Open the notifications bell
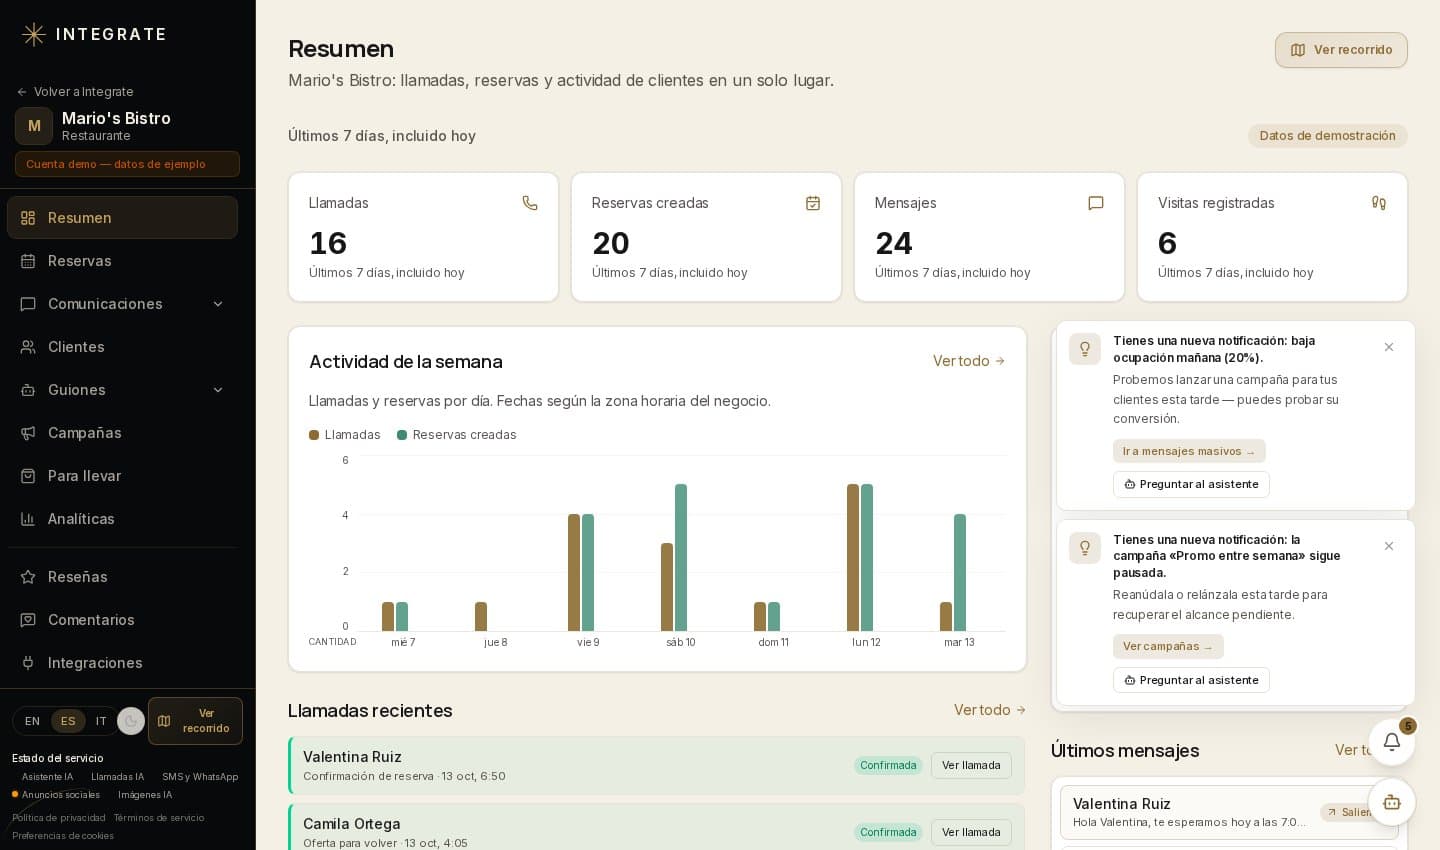This screenshot has width=1440, height=850. [1391, 742]
